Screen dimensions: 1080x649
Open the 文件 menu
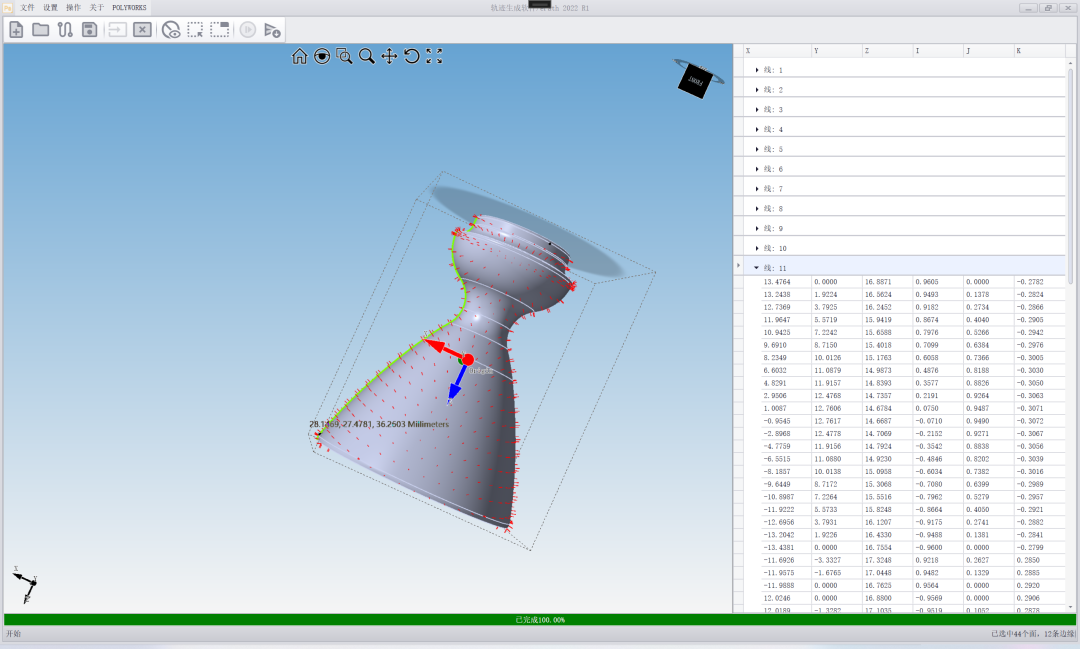[27, 7]
